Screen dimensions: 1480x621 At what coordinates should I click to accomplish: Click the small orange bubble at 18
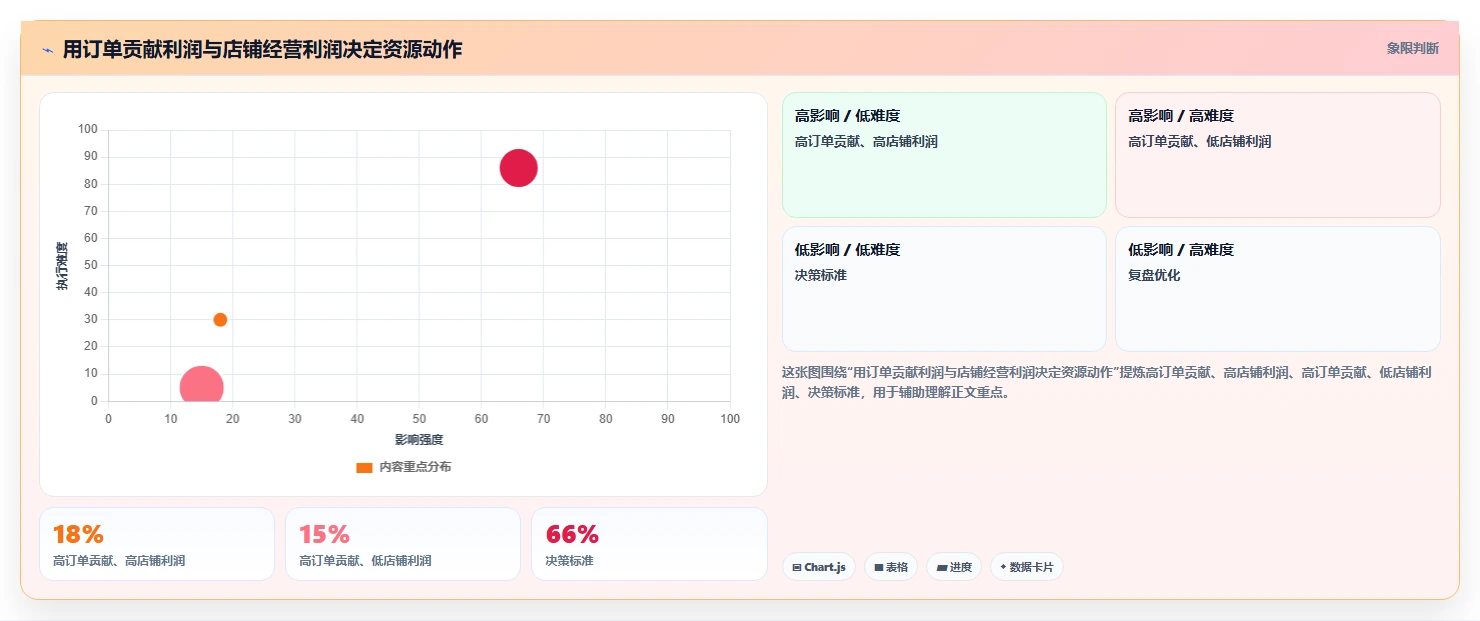220,320
